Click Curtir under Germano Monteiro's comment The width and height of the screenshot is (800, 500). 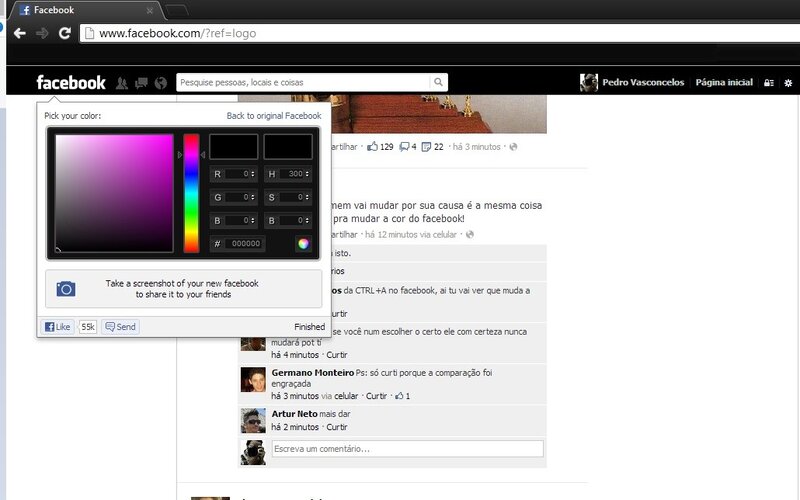pos(377,396)
